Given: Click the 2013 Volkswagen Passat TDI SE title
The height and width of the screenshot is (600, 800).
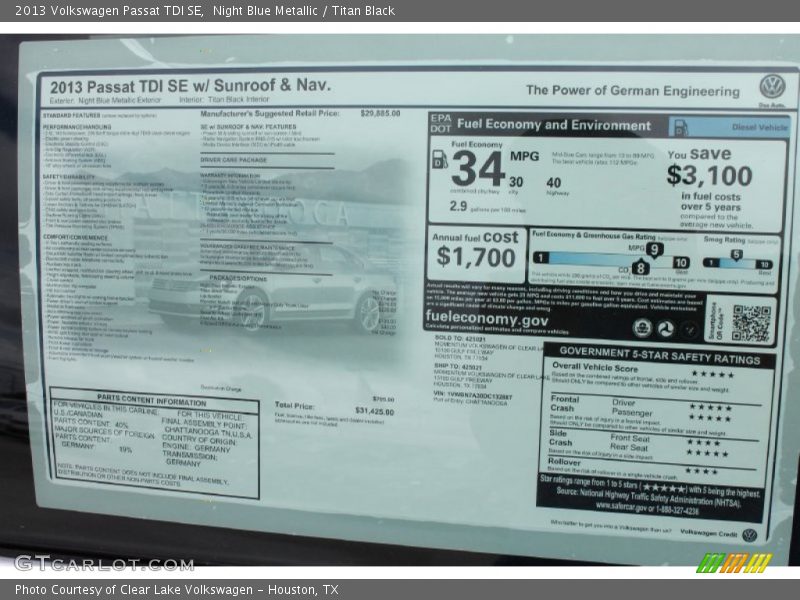Looking at the screenshot, I should pyautogui.click(x=109, y=11).
